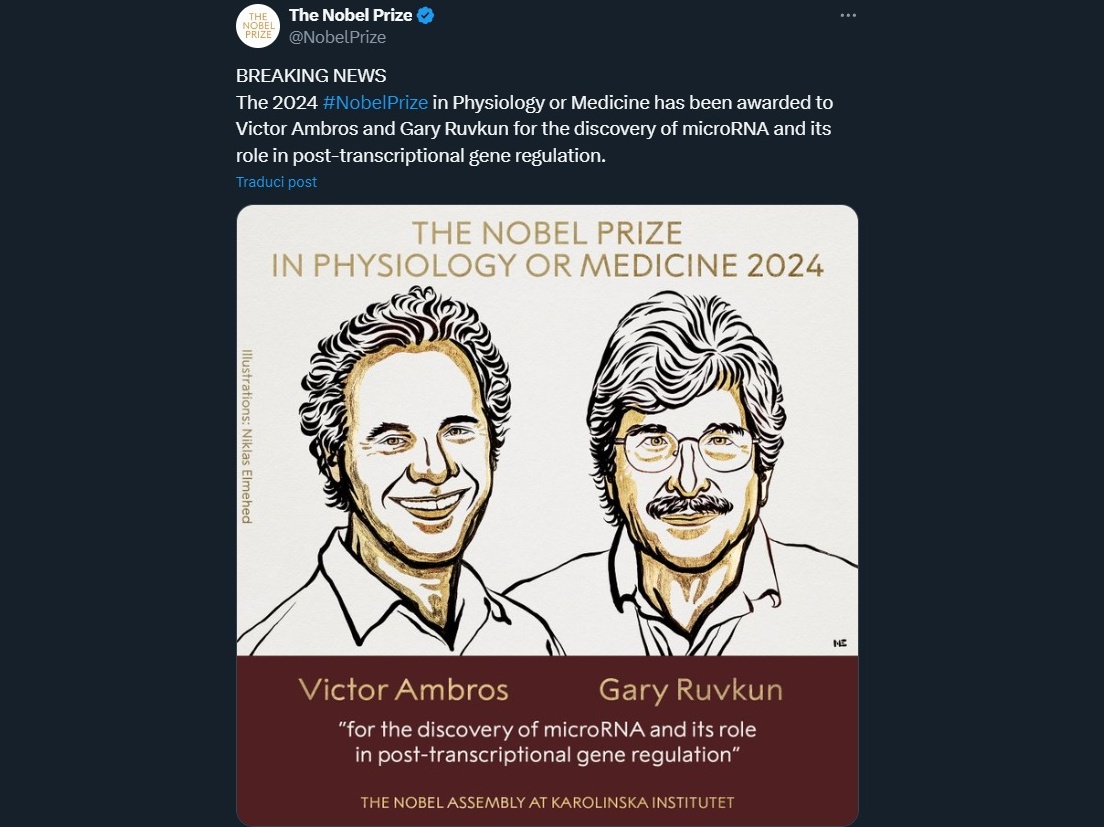Click the Gary Ruvkun name caption in image

[690, 690]
